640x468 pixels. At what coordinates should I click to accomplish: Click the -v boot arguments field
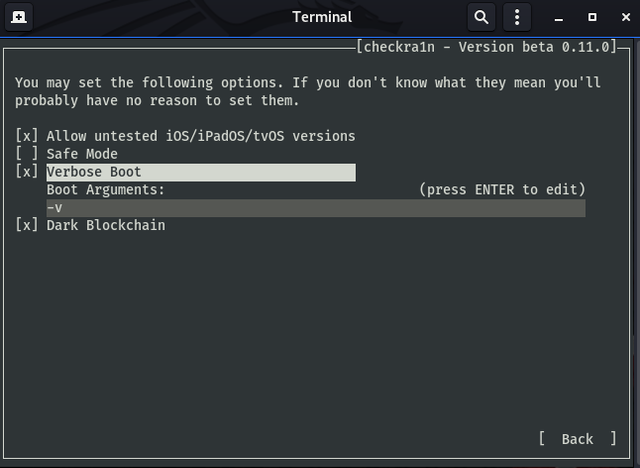(316, 208)
